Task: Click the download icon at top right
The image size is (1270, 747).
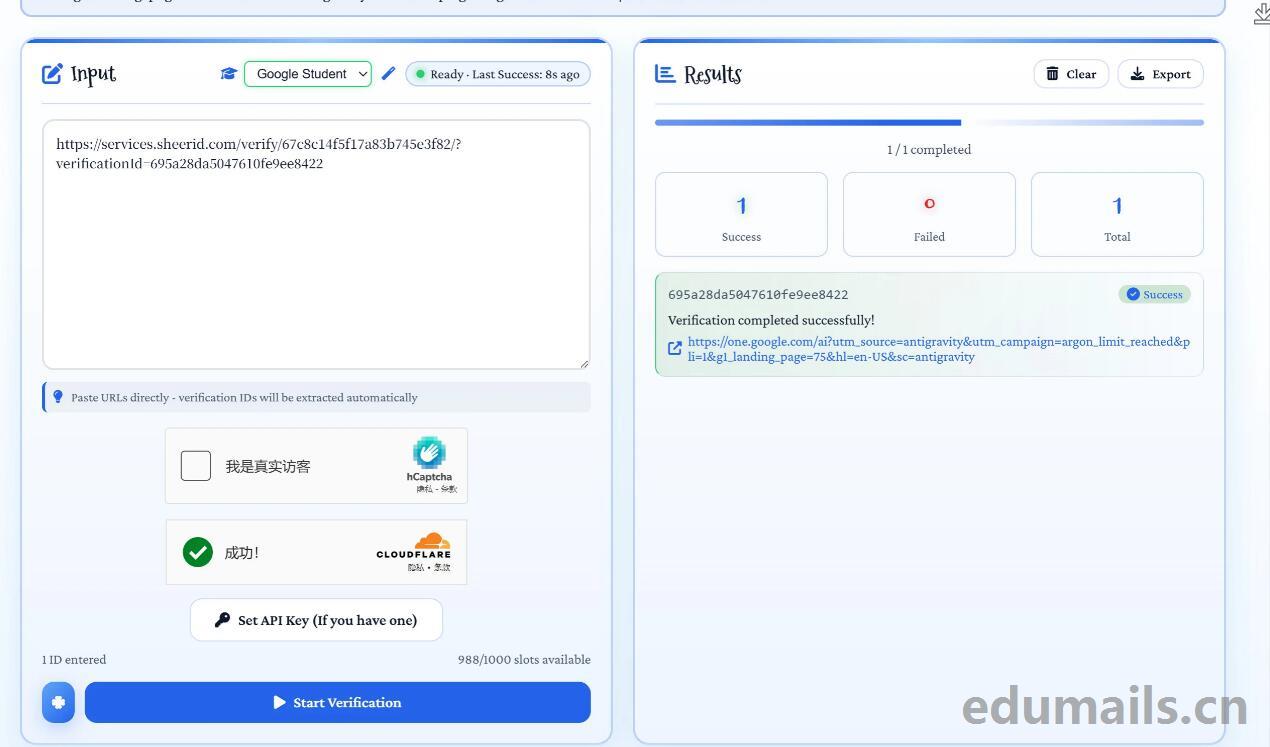Action: coord(1261,14)
